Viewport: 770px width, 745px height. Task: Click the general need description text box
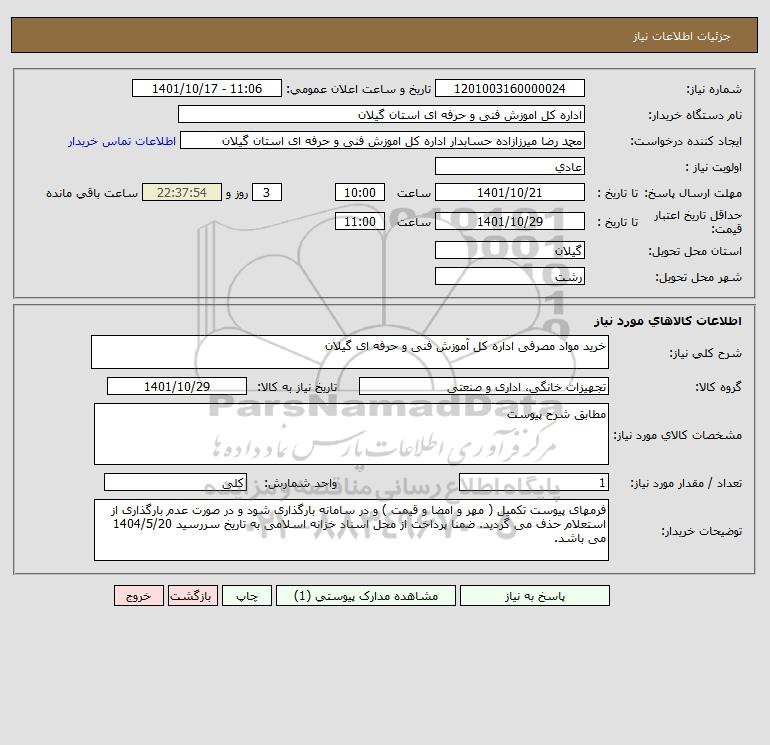(x=350, y=352)
